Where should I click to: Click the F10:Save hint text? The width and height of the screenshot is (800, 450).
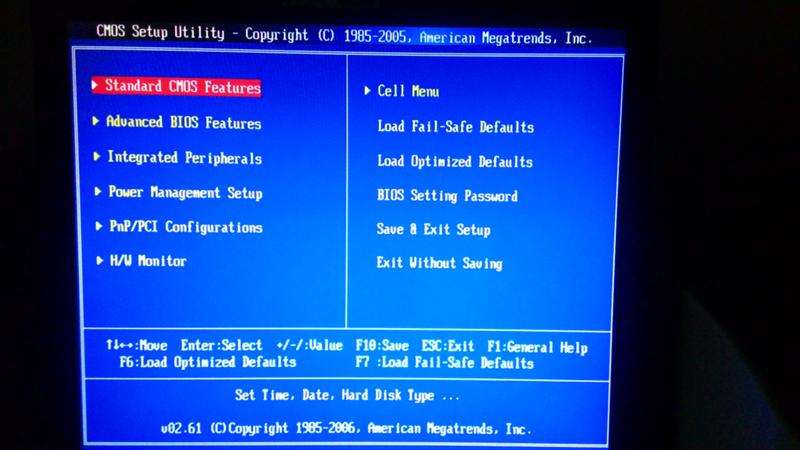(382, 346)
